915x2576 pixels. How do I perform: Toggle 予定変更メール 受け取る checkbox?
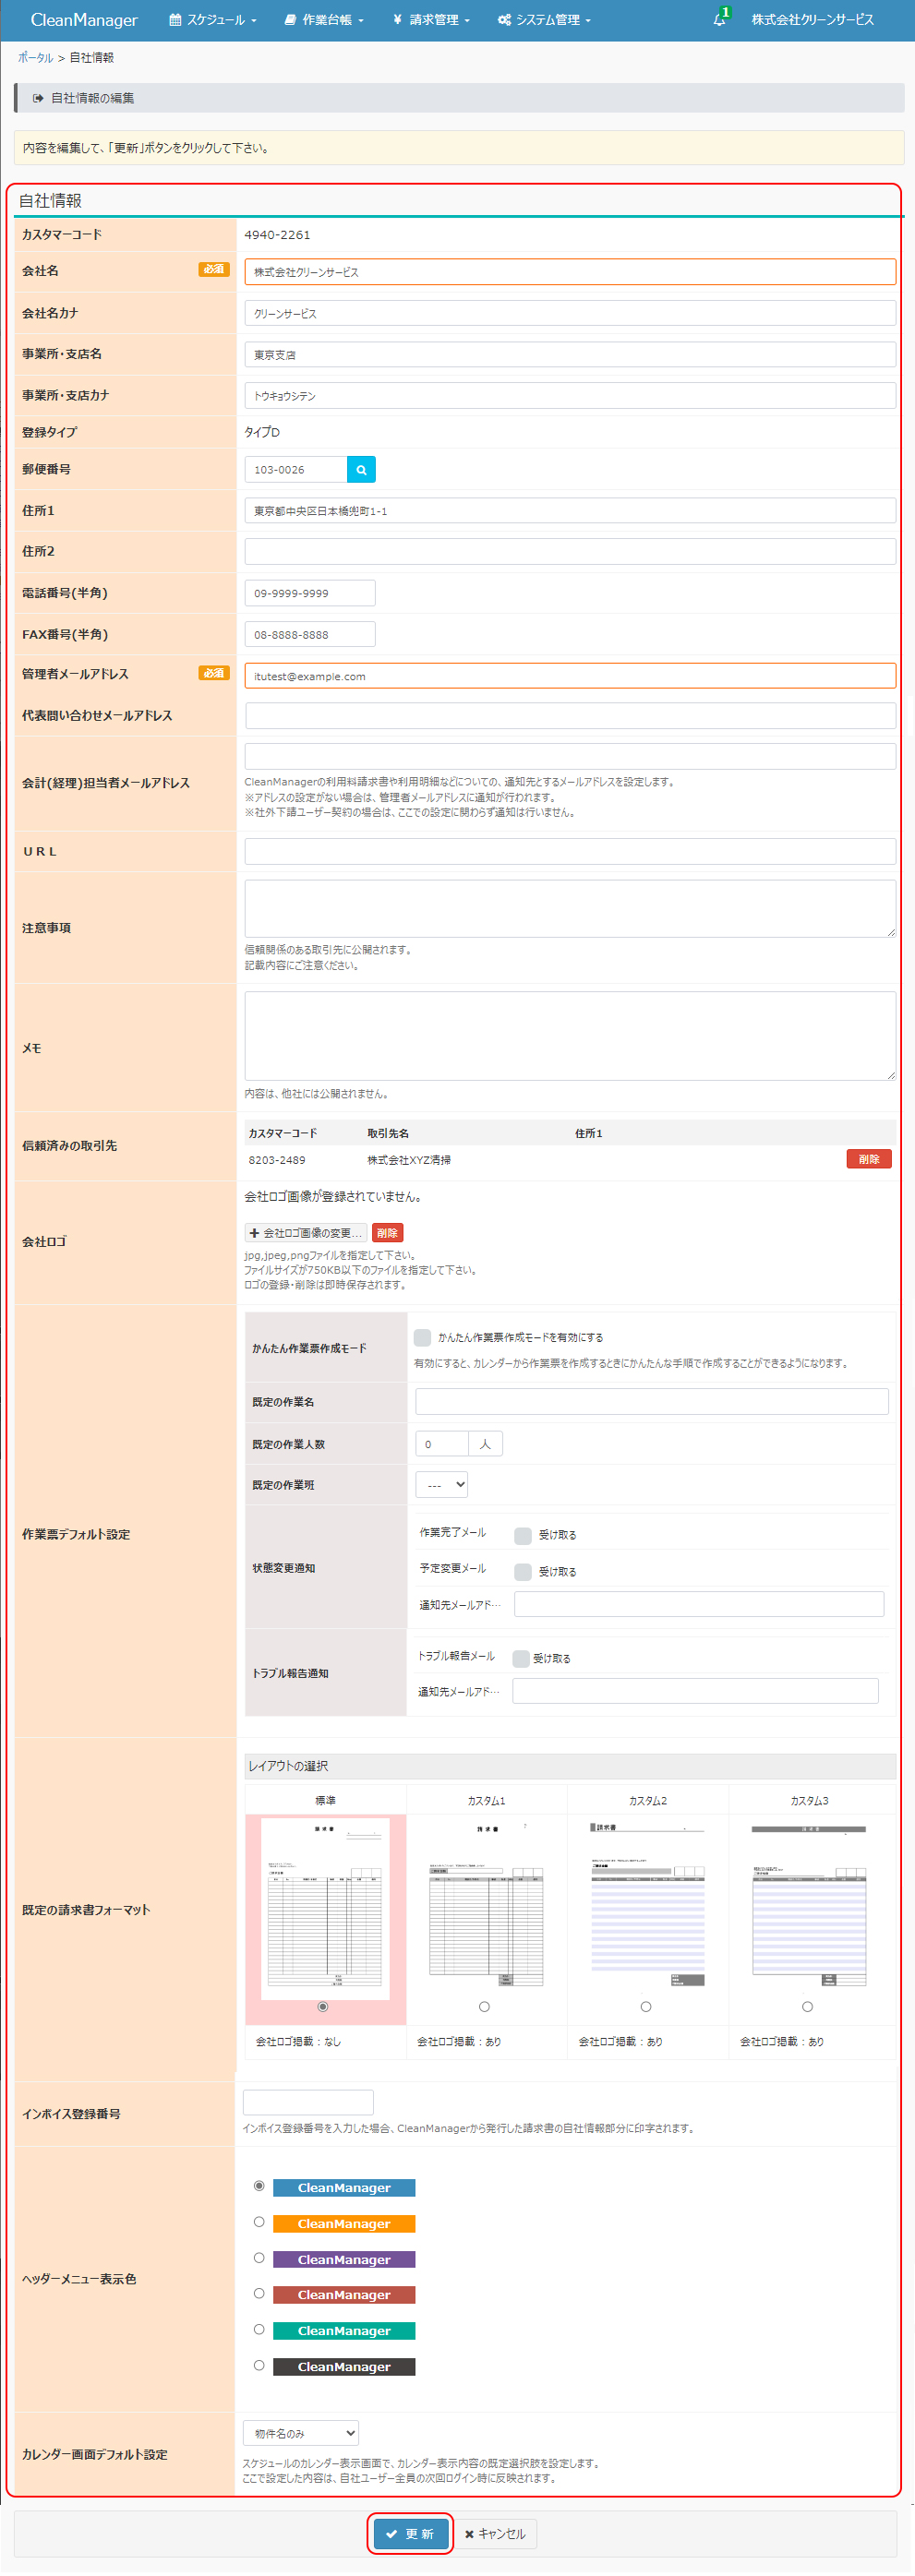522,1572
